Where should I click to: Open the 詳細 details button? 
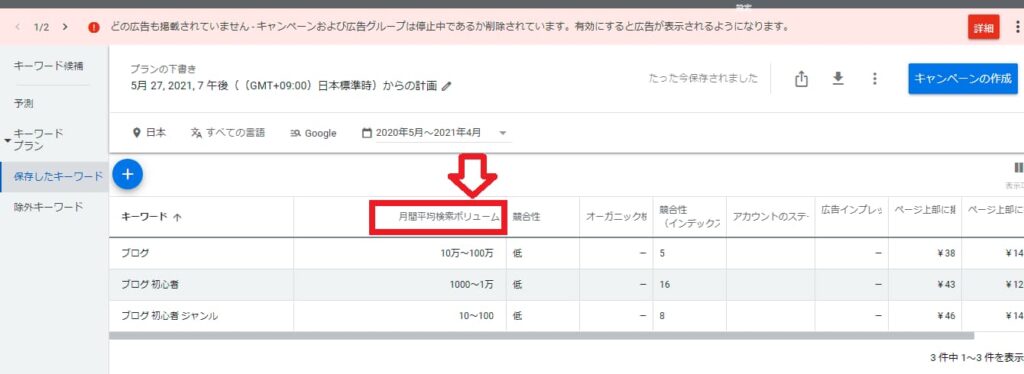[984, 27]
